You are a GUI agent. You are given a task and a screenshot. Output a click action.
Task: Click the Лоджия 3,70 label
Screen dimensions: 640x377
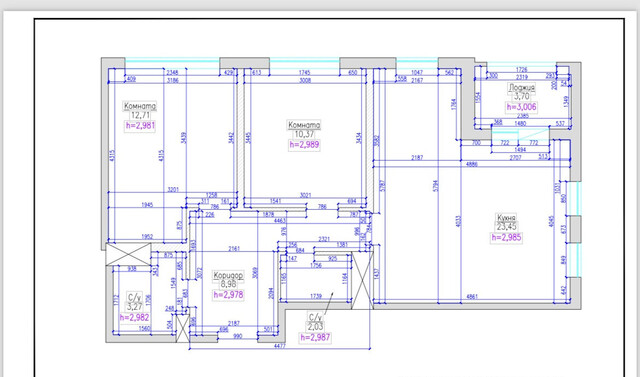pos(522,92)
